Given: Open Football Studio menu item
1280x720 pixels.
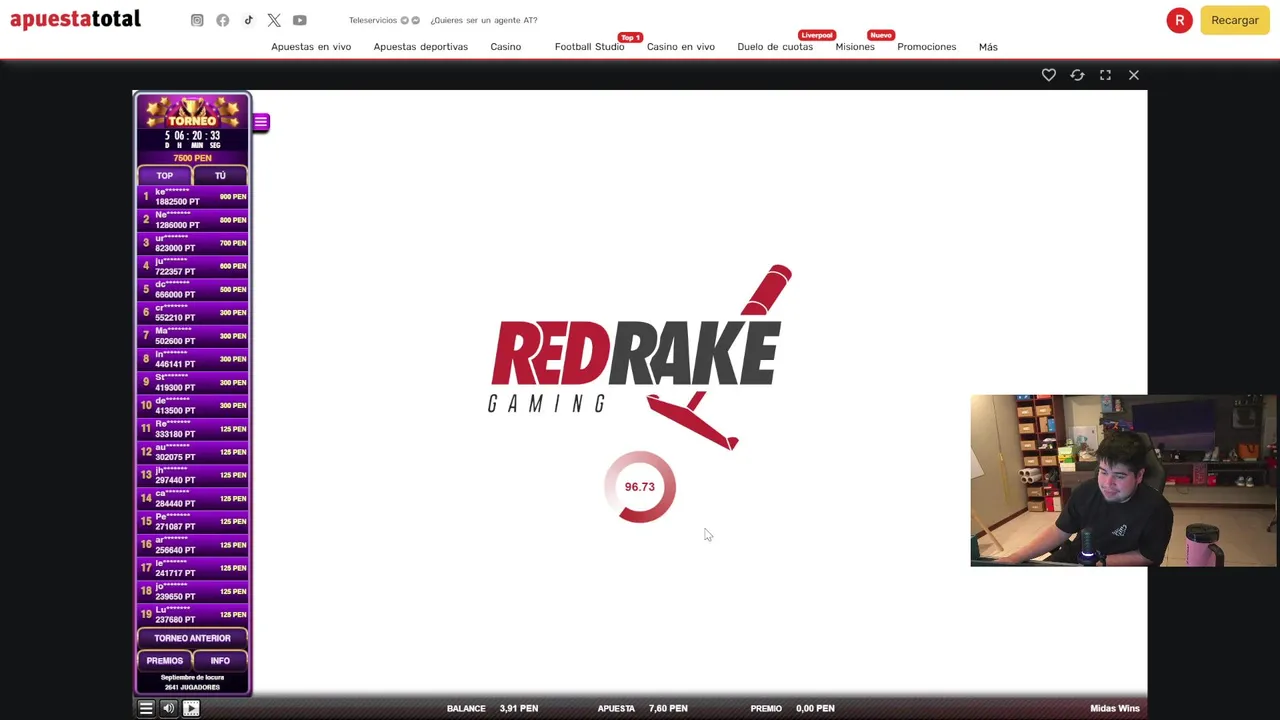Looking at the screenshot, I should point(589,47).
